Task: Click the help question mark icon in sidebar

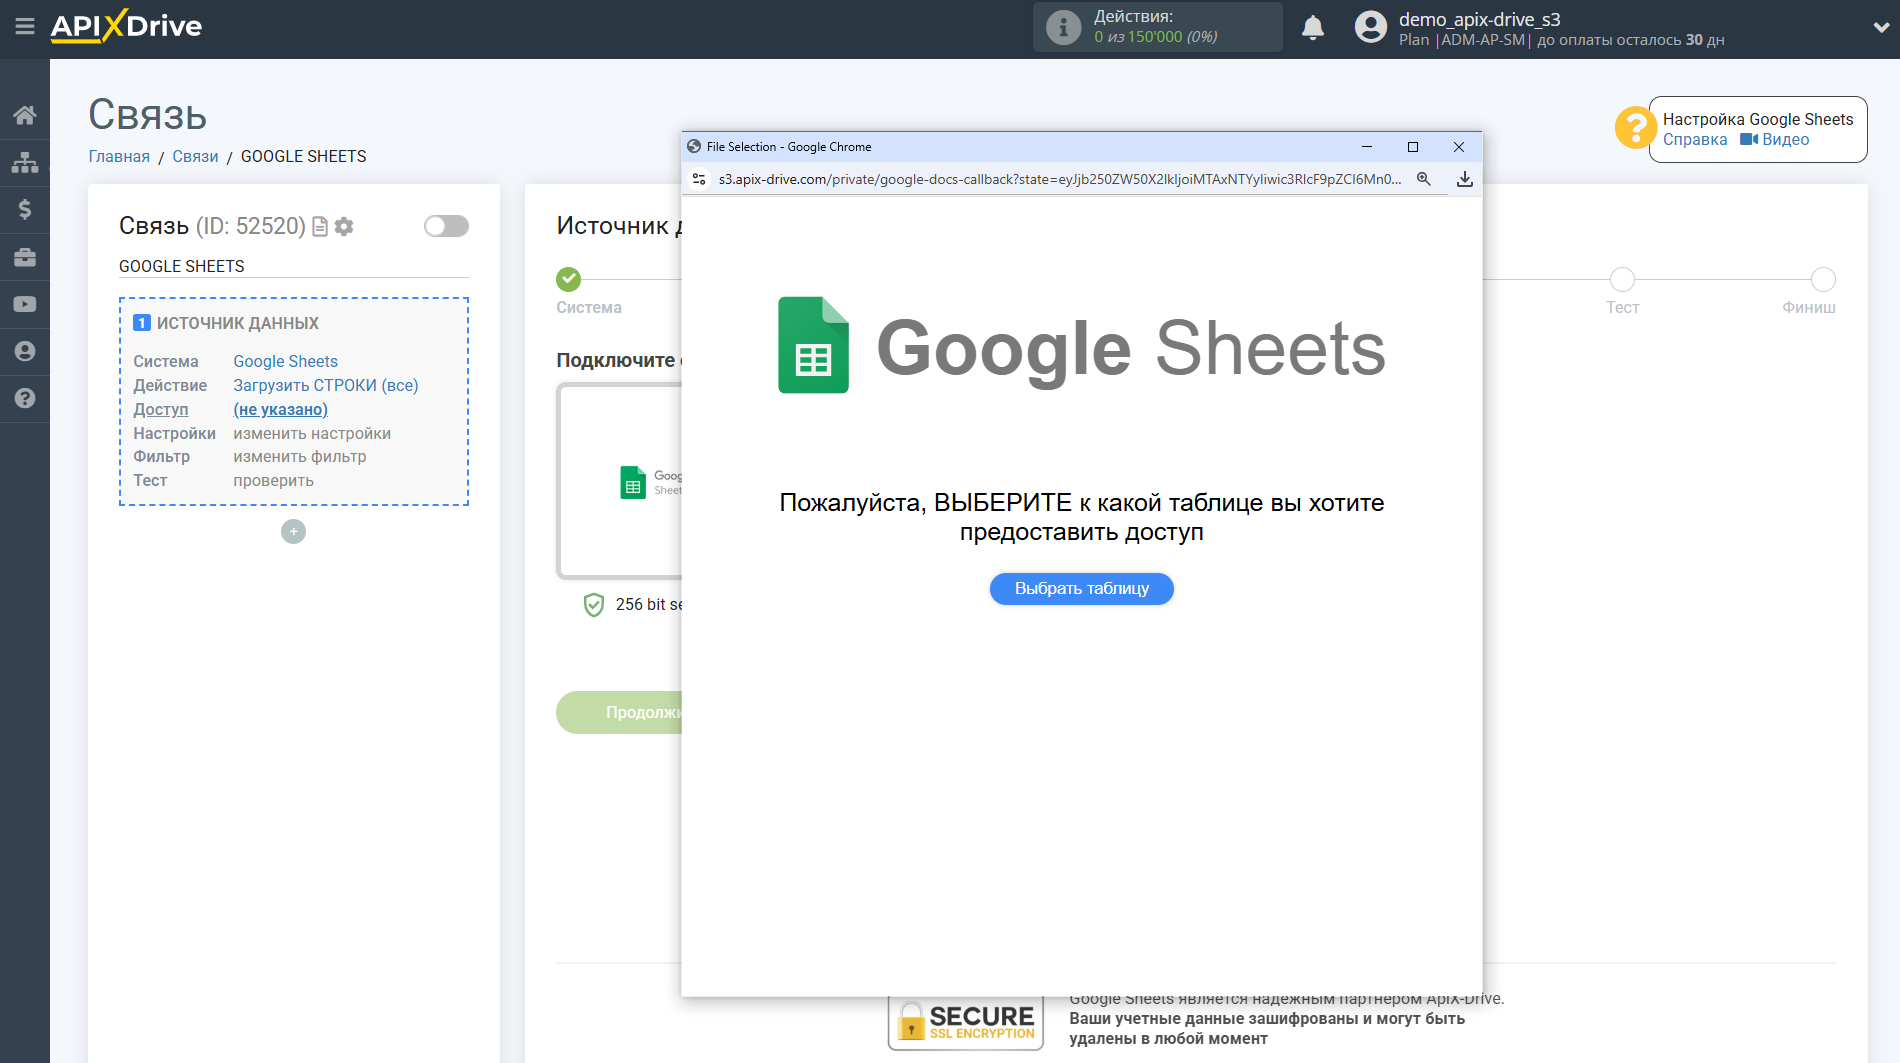Action: click(25, 398)
